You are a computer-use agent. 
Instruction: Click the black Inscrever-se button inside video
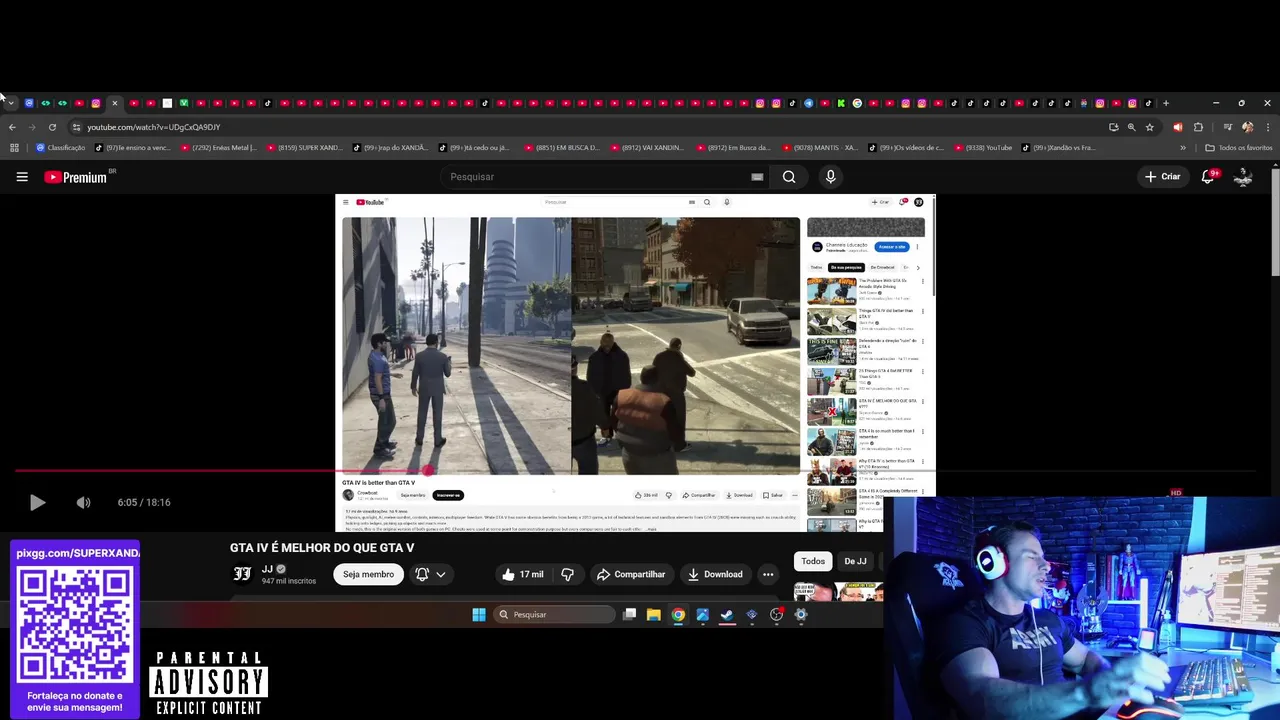pos(448,495)
